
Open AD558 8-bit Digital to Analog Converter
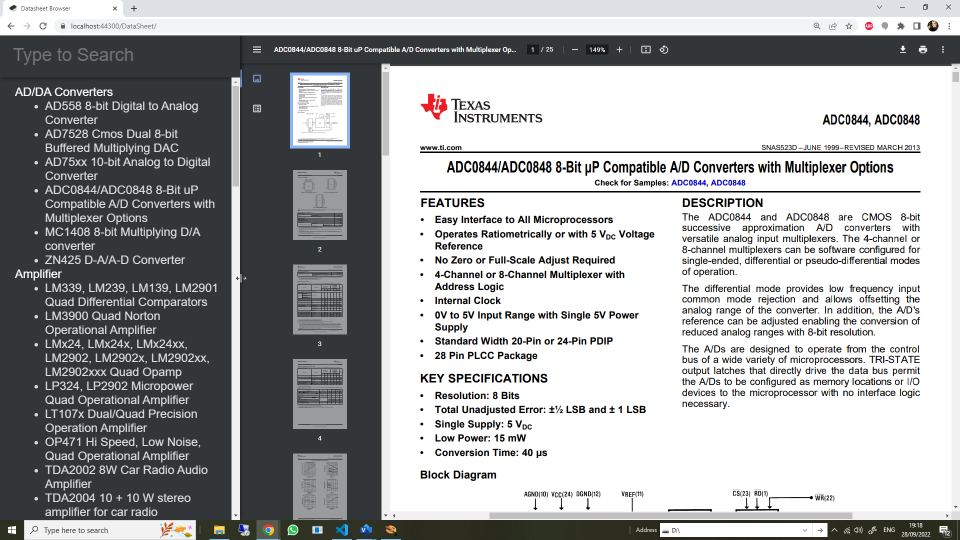coord(121,113)
